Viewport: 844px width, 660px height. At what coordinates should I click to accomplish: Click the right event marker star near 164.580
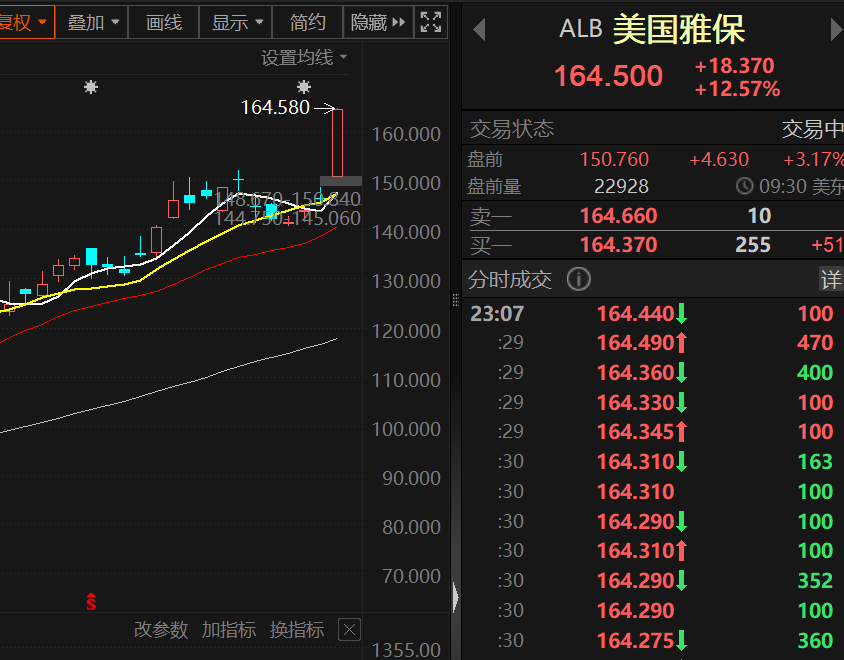(x=304, y=87)
